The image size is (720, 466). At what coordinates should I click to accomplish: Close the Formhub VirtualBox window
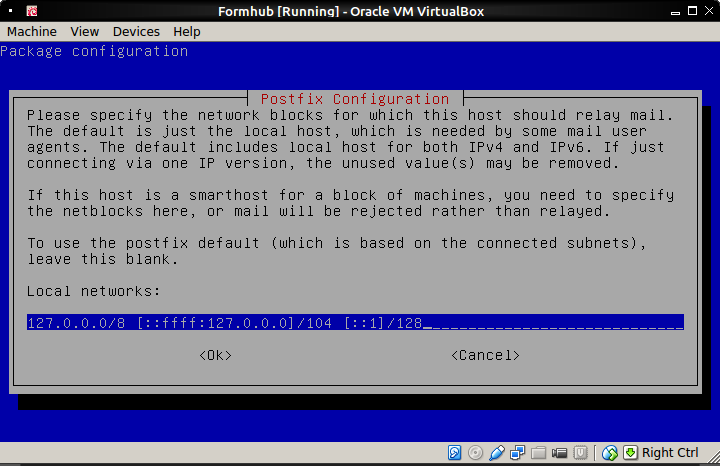pyautogui.click(x=709, y=11)
